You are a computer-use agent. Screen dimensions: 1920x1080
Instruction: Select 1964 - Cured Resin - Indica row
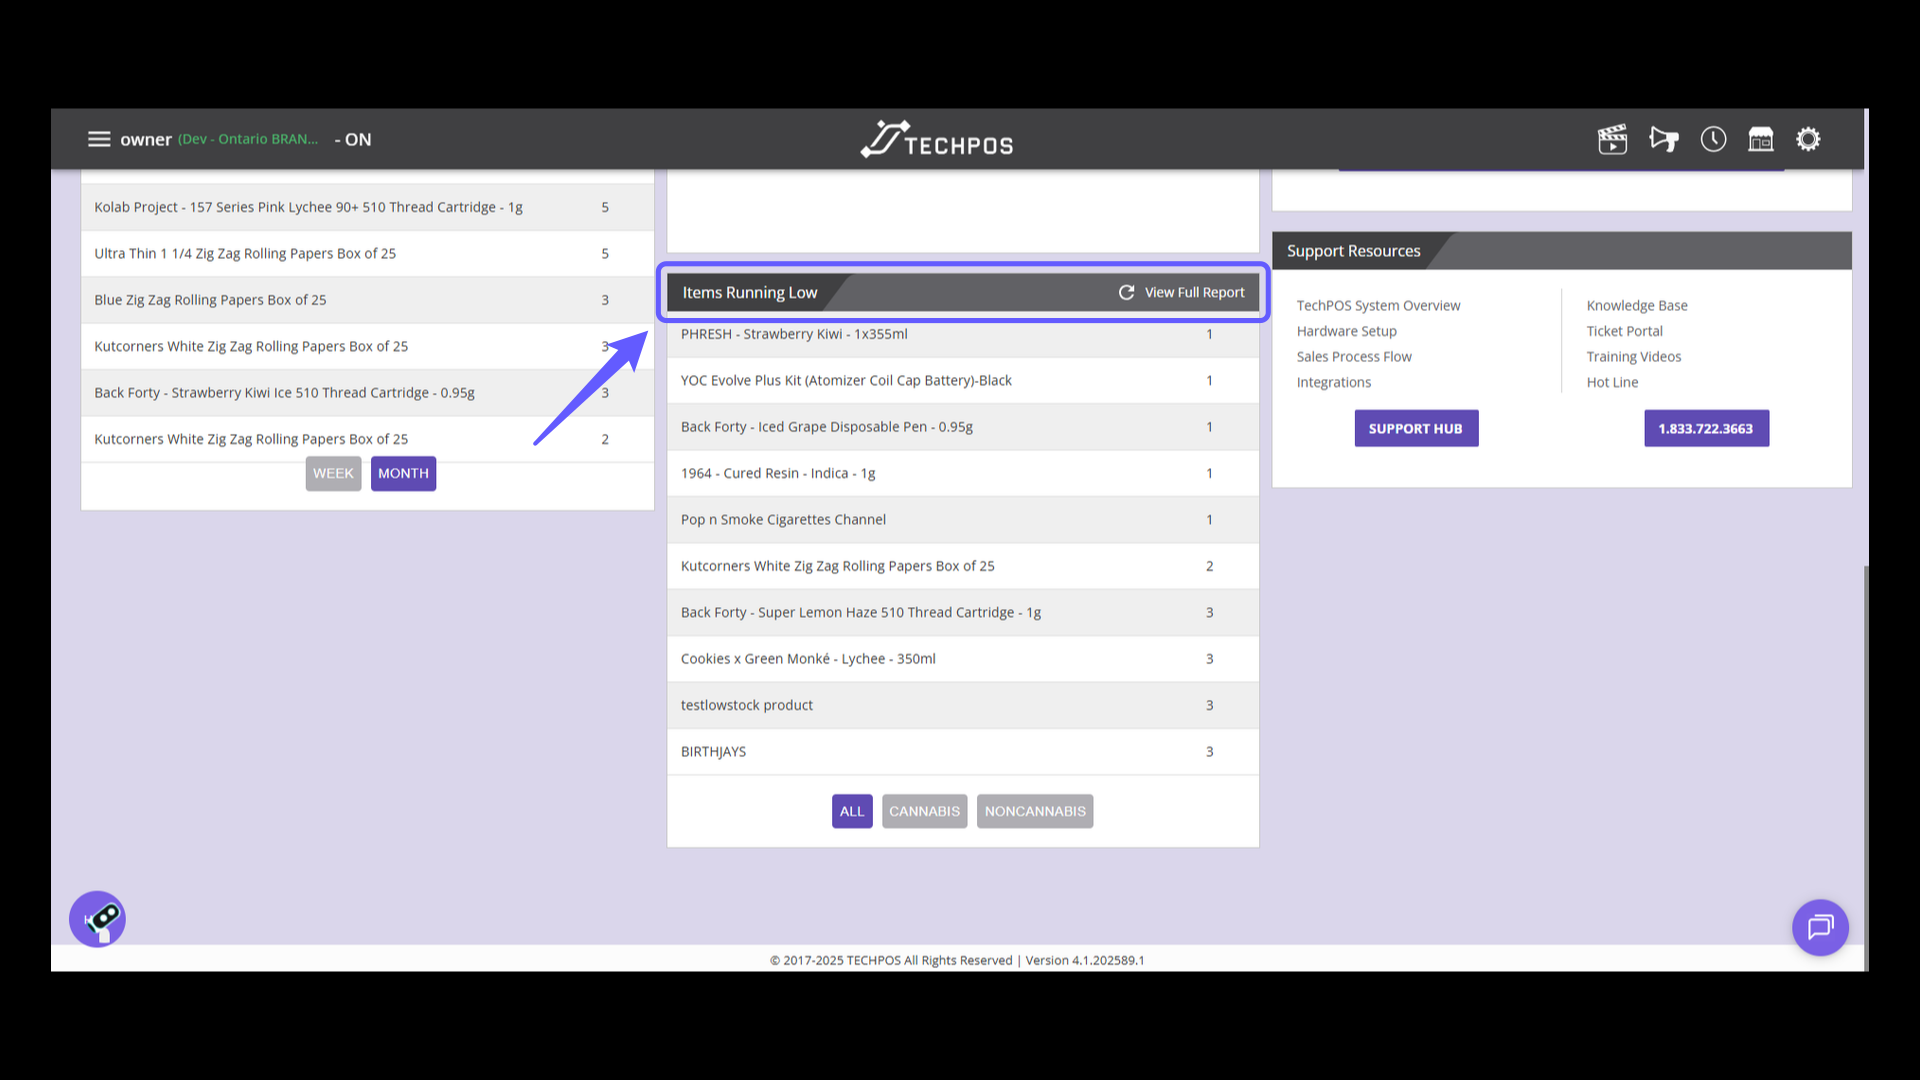(x=962, y=473)
